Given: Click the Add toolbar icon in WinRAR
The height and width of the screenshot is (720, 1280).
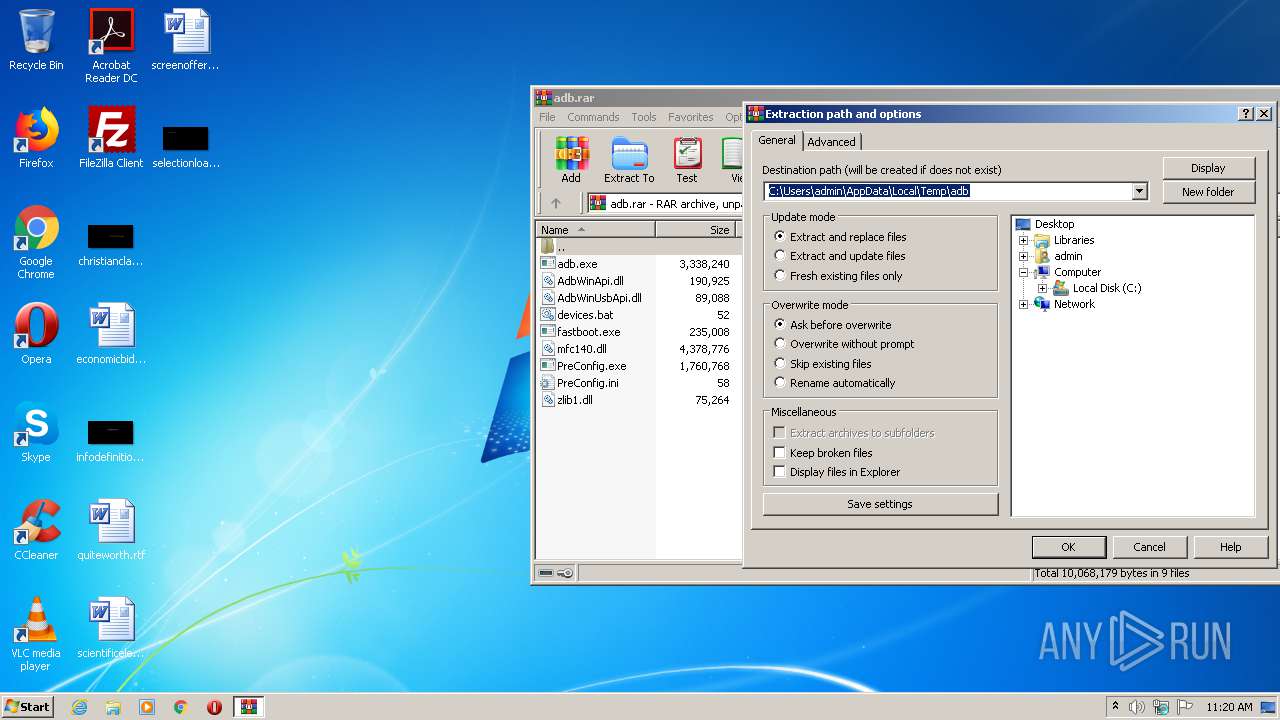Looking at the screenshot, I should tap(571, 160).
